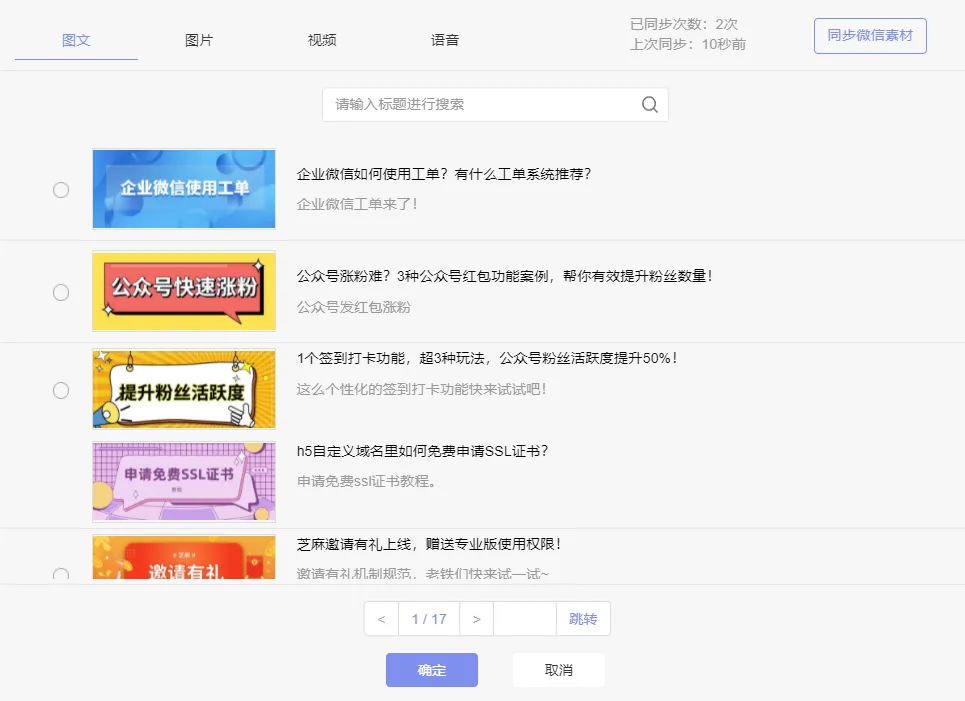The image size is (965, 701).
Task: Click title 芝麻邀请有礼上线，赠送专业版使用权限！
Action: [x=429, y=544]
